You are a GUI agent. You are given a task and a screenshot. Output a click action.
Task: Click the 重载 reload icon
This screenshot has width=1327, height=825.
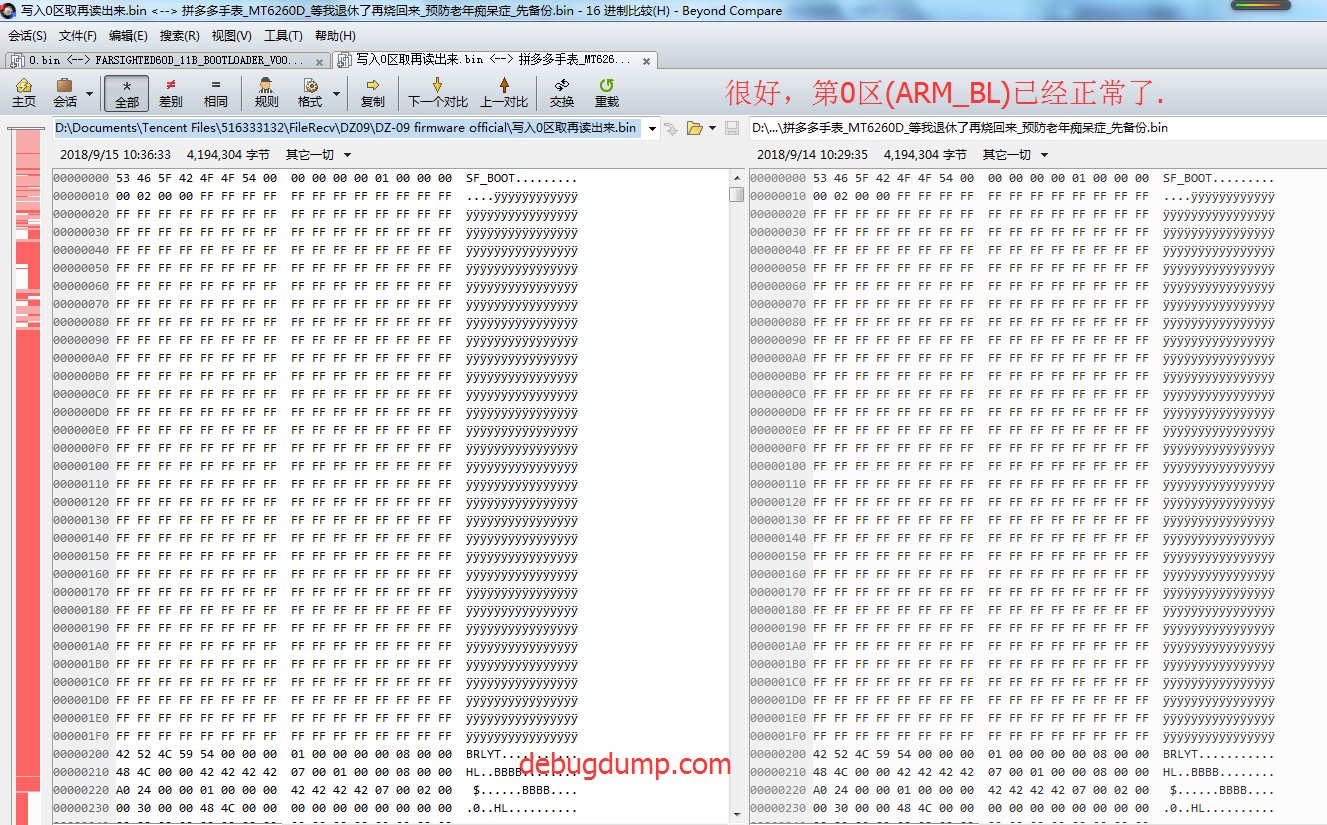click(607, 93)
